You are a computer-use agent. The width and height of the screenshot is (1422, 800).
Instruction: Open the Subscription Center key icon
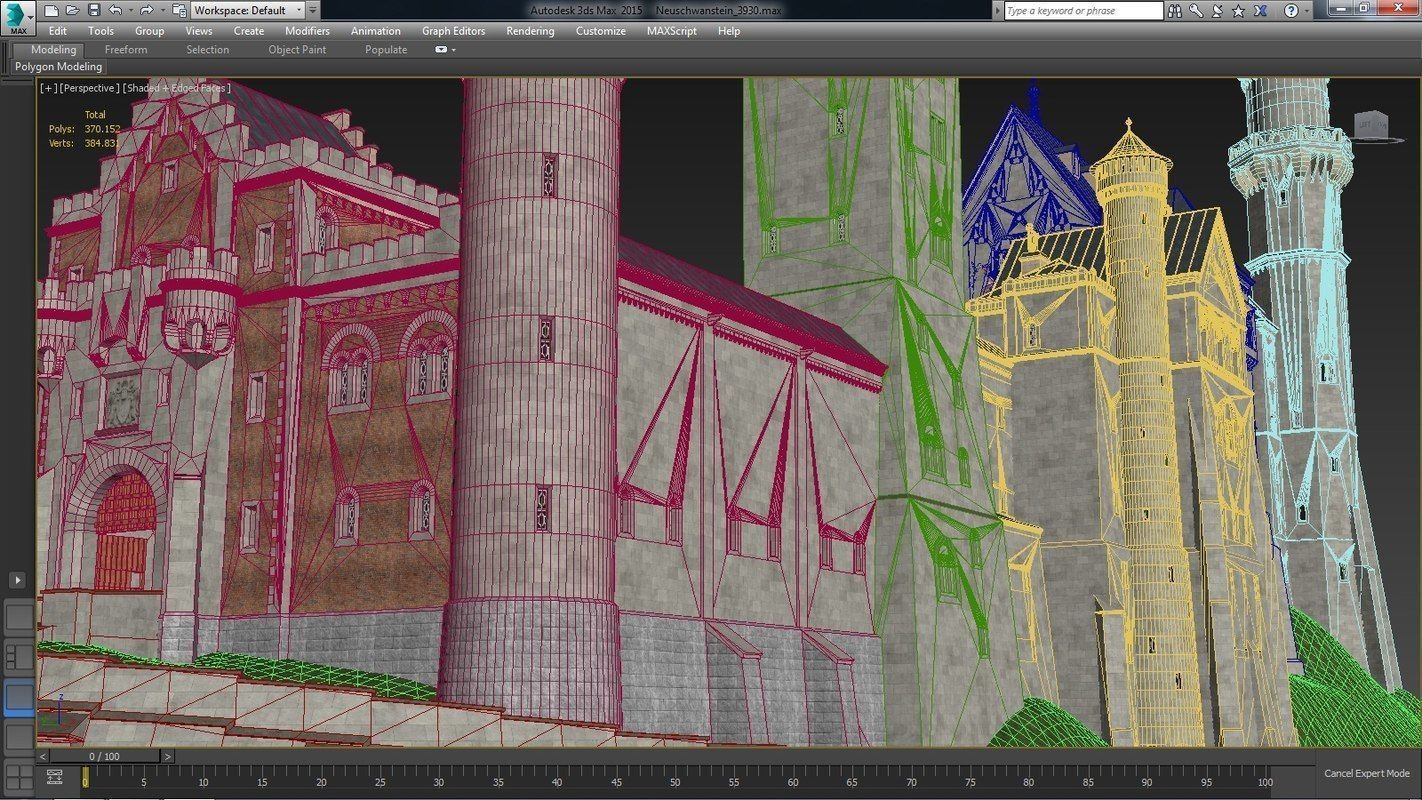[x=1196, y=10]
